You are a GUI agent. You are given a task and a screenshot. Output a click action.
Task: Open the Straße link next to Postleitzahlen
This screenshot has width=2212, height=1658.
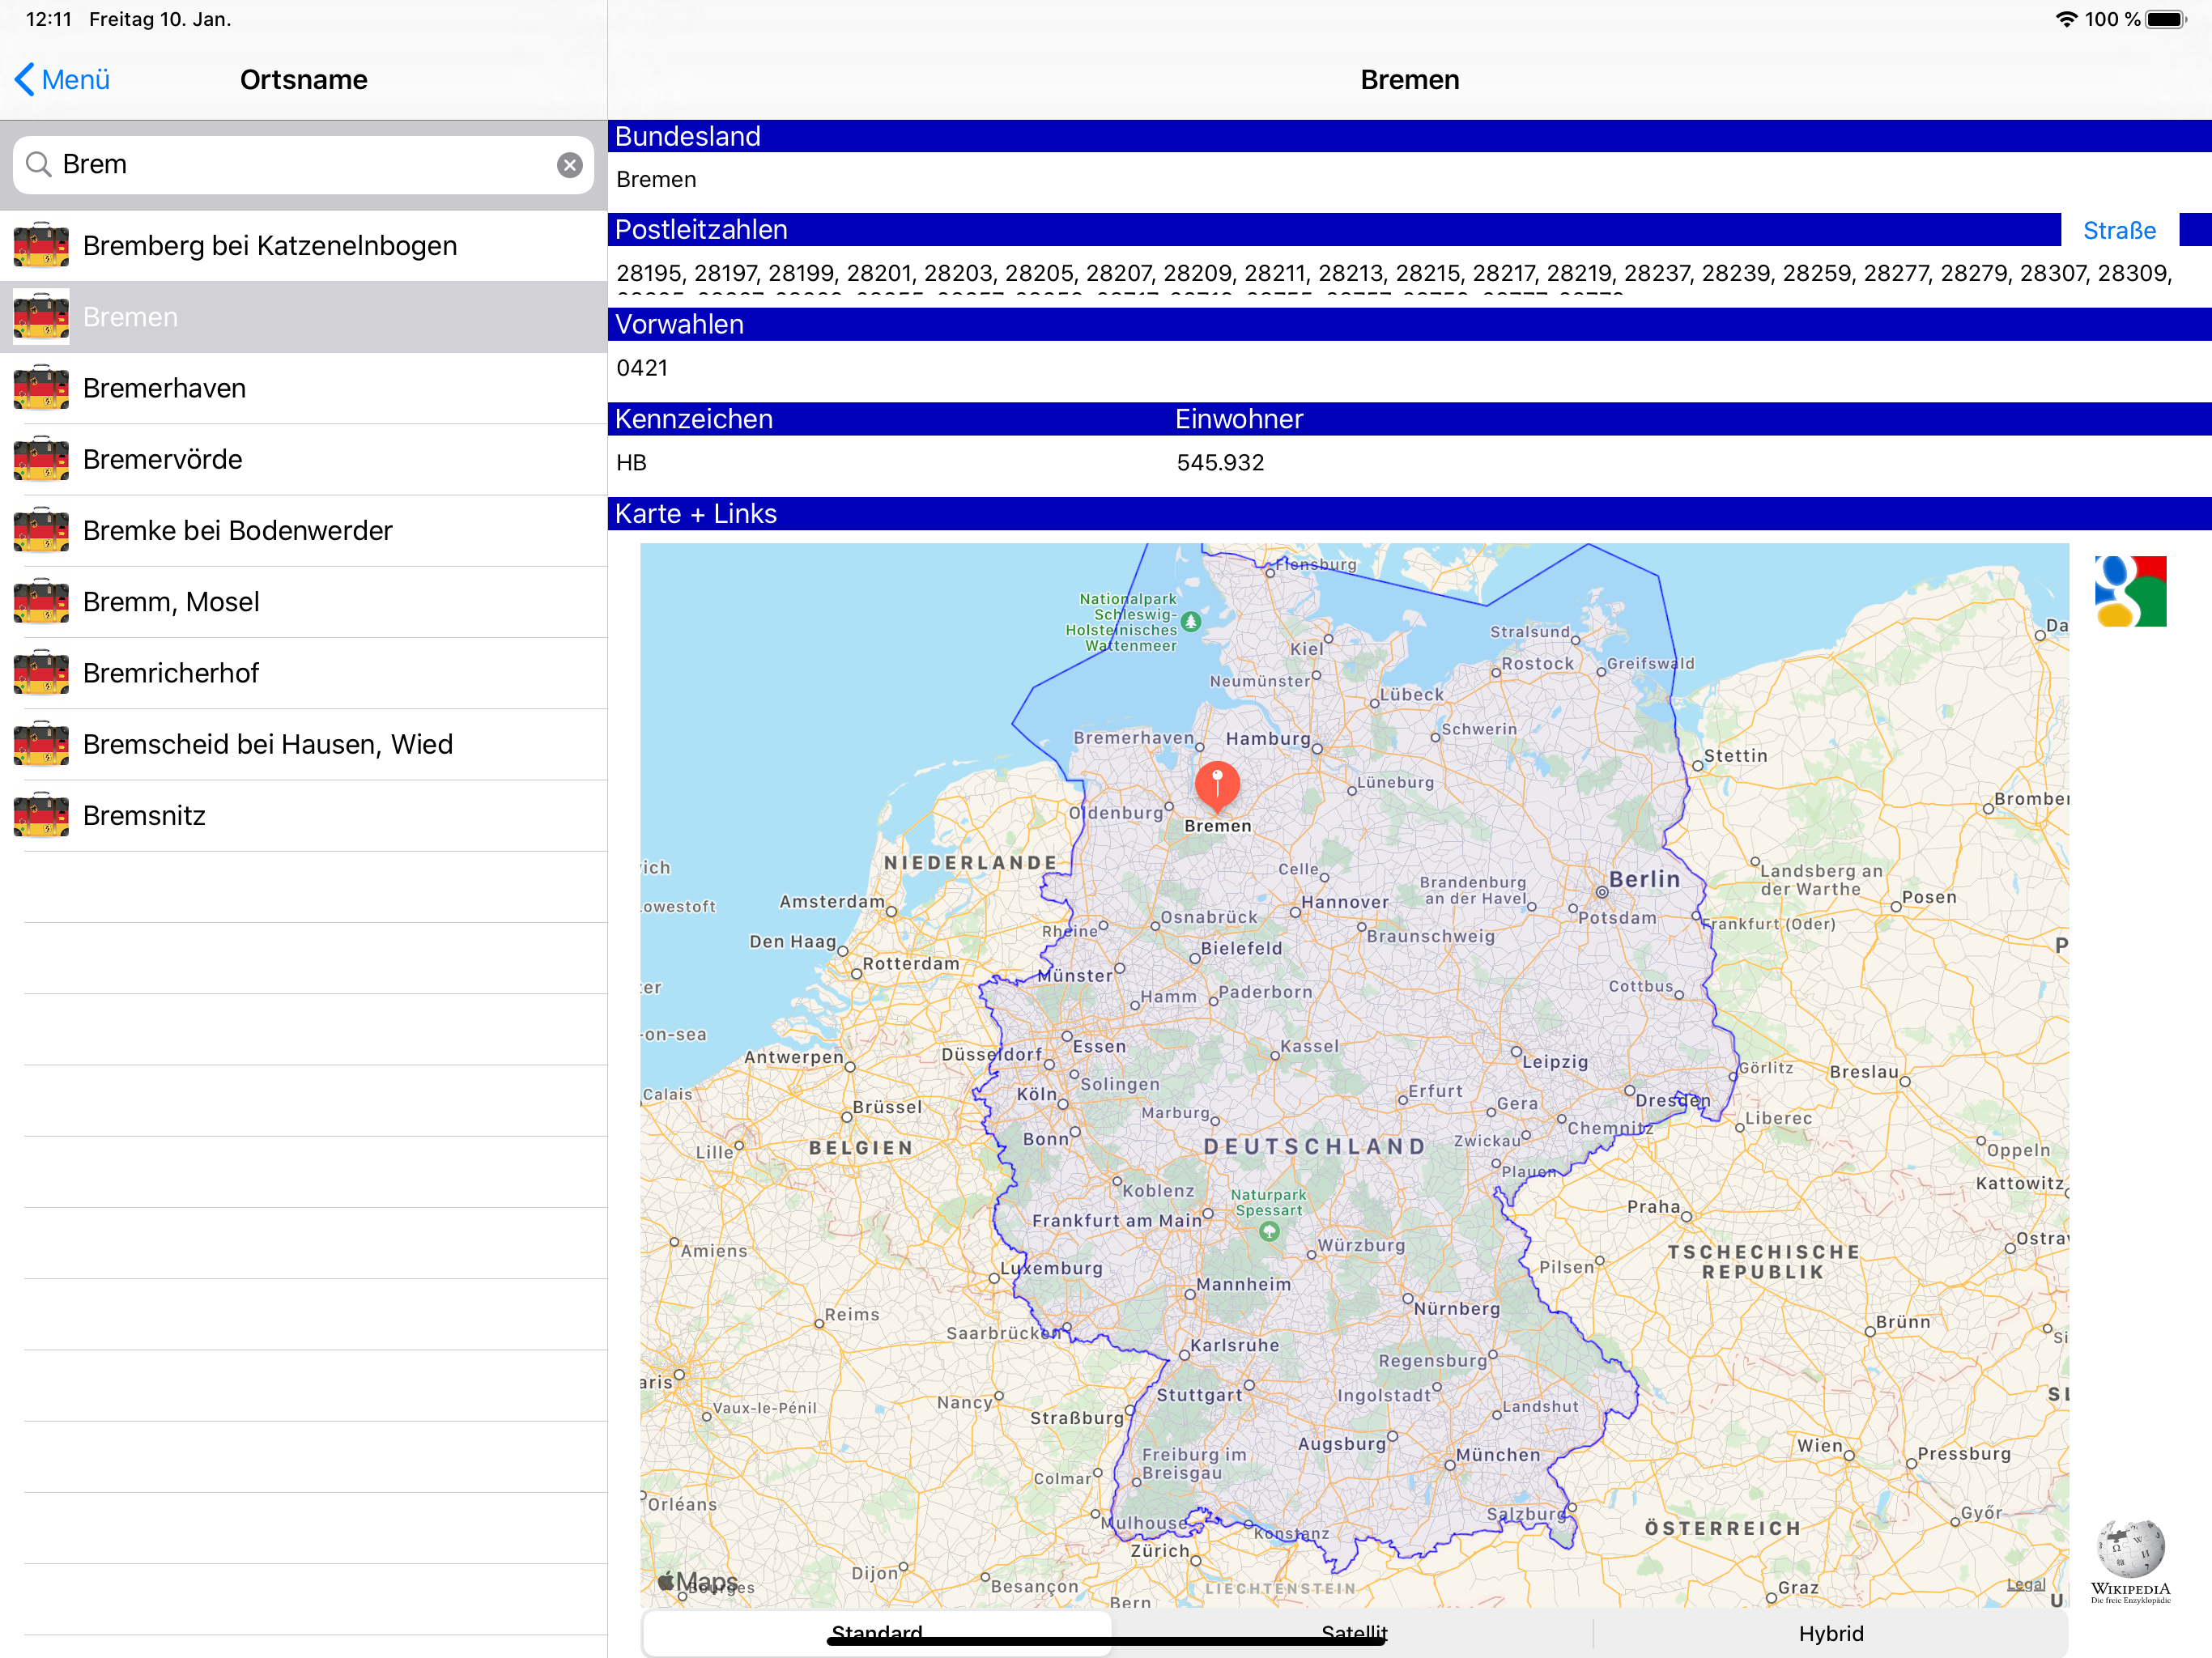[x=2119, y=230]
